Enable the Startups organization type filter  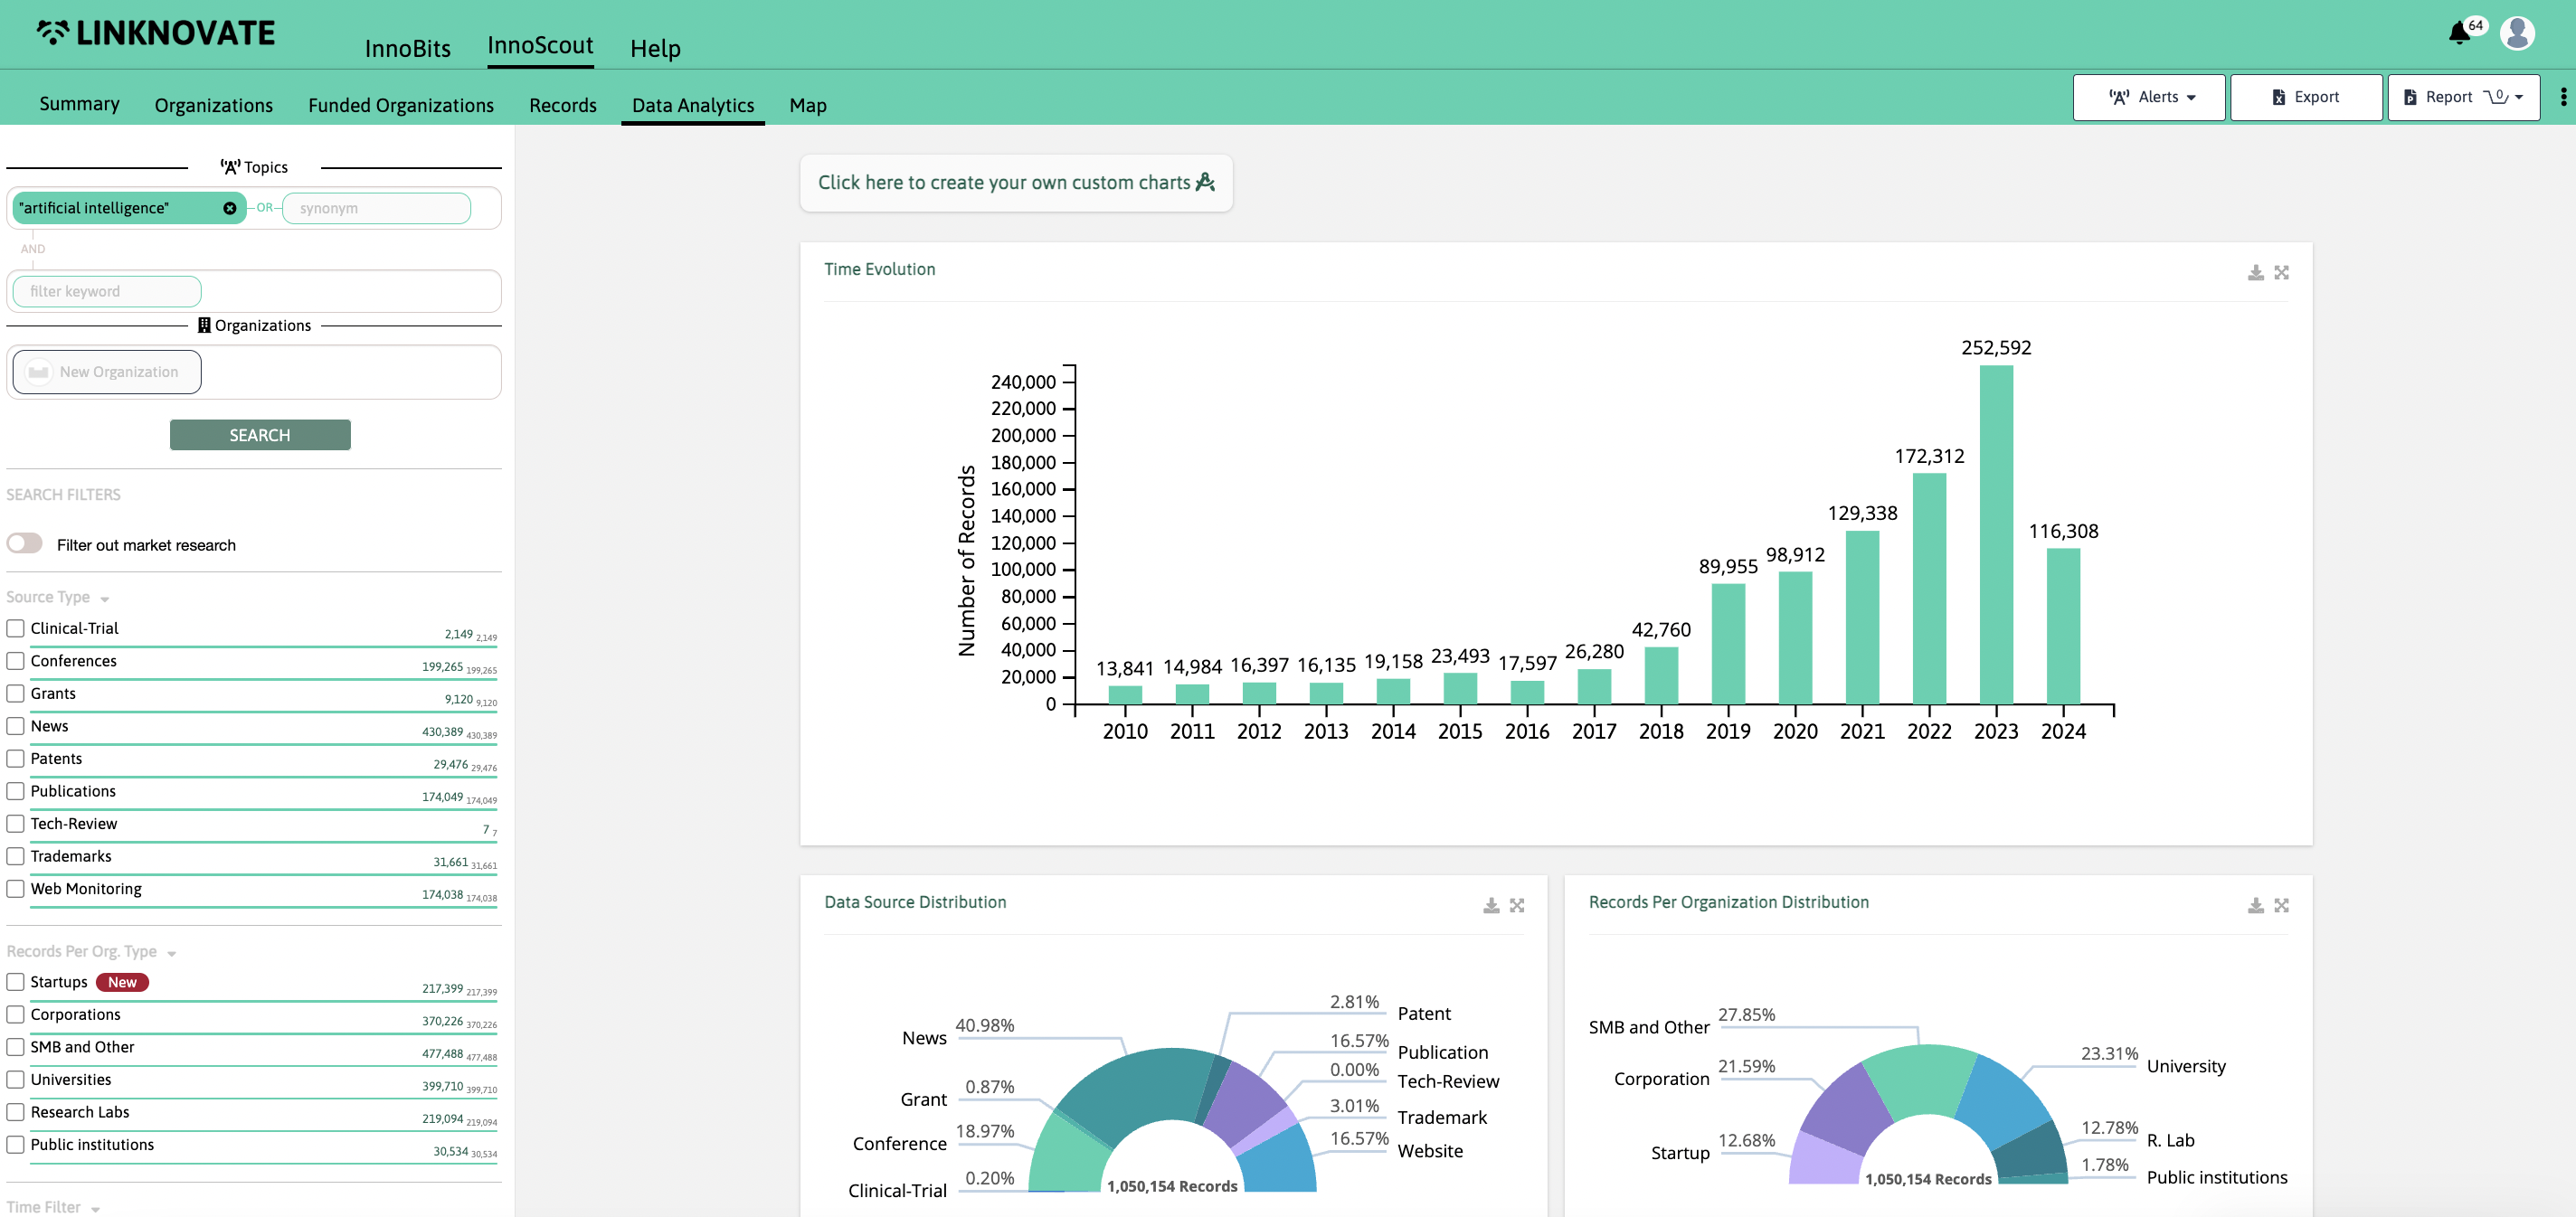point(14,980)
